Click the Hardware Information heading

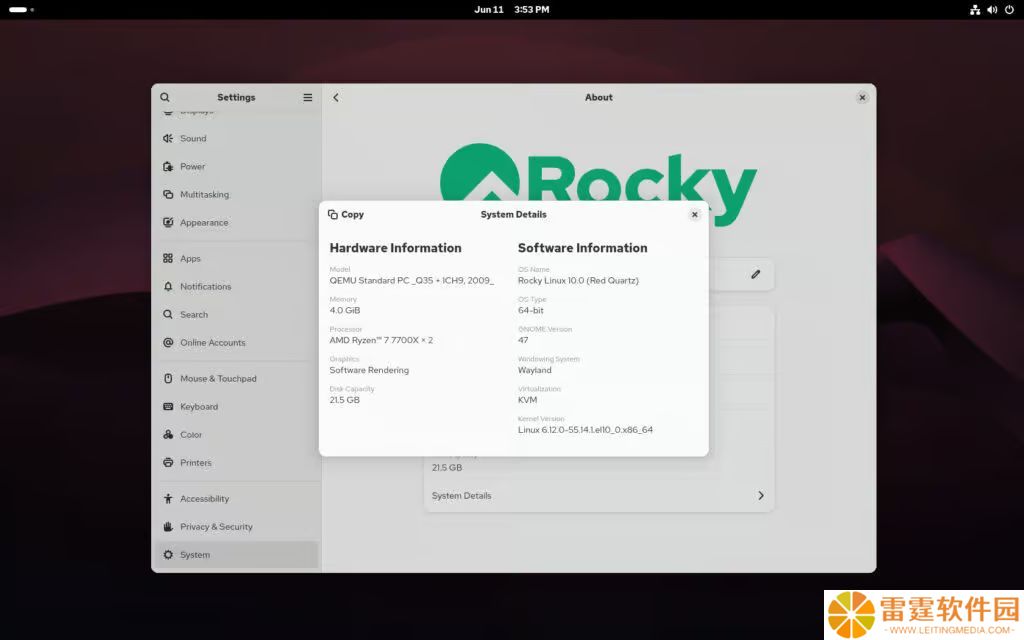(395, 248)
